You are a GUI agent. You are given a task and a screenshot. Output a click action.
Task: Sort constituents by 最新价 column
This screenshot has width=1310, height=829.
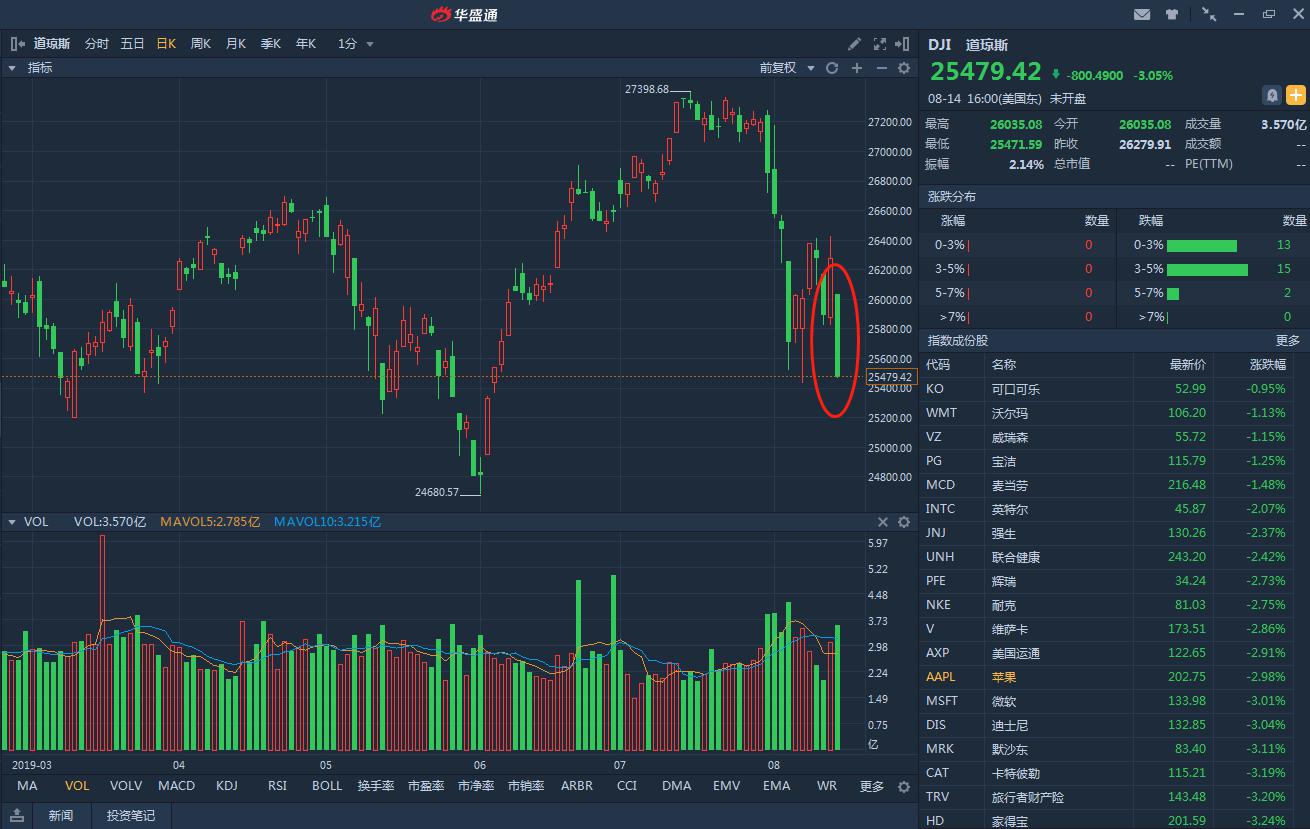[x=1188, y=365]
